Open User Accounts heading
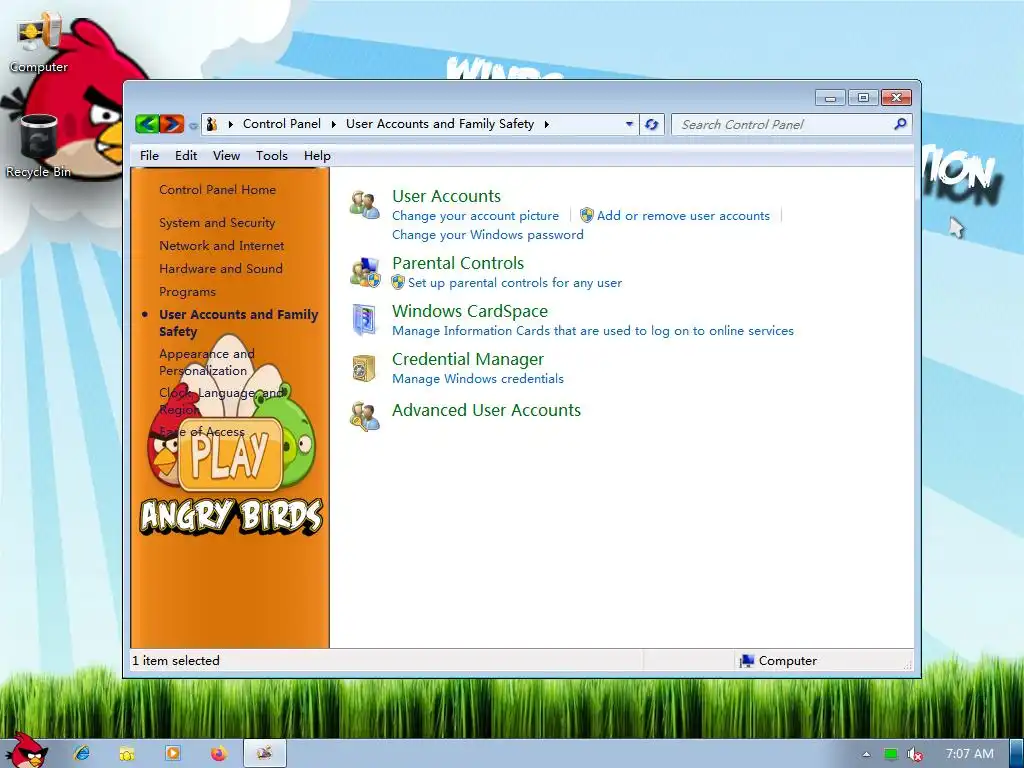1024x768 pixels. click(446, 196)
